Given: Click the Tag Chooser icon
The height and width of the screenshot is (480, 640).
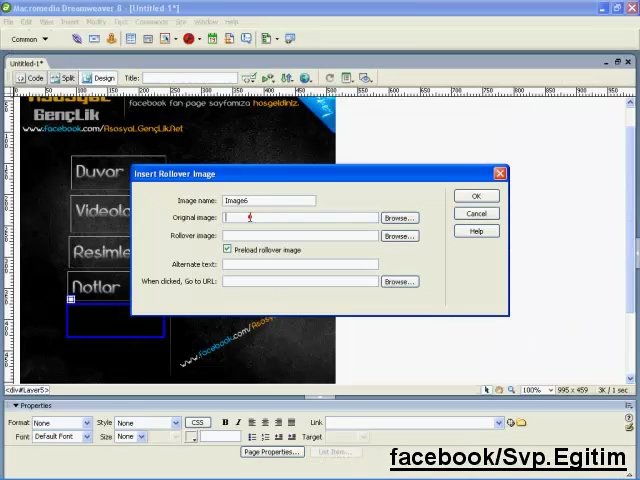Looking at the screenshot, I should point(290,39).
